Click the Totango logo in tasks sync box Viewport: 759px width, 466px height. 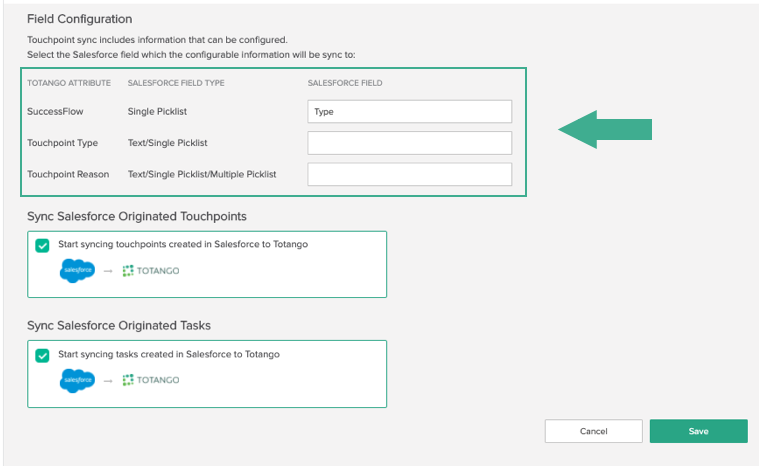pos(151,380)
